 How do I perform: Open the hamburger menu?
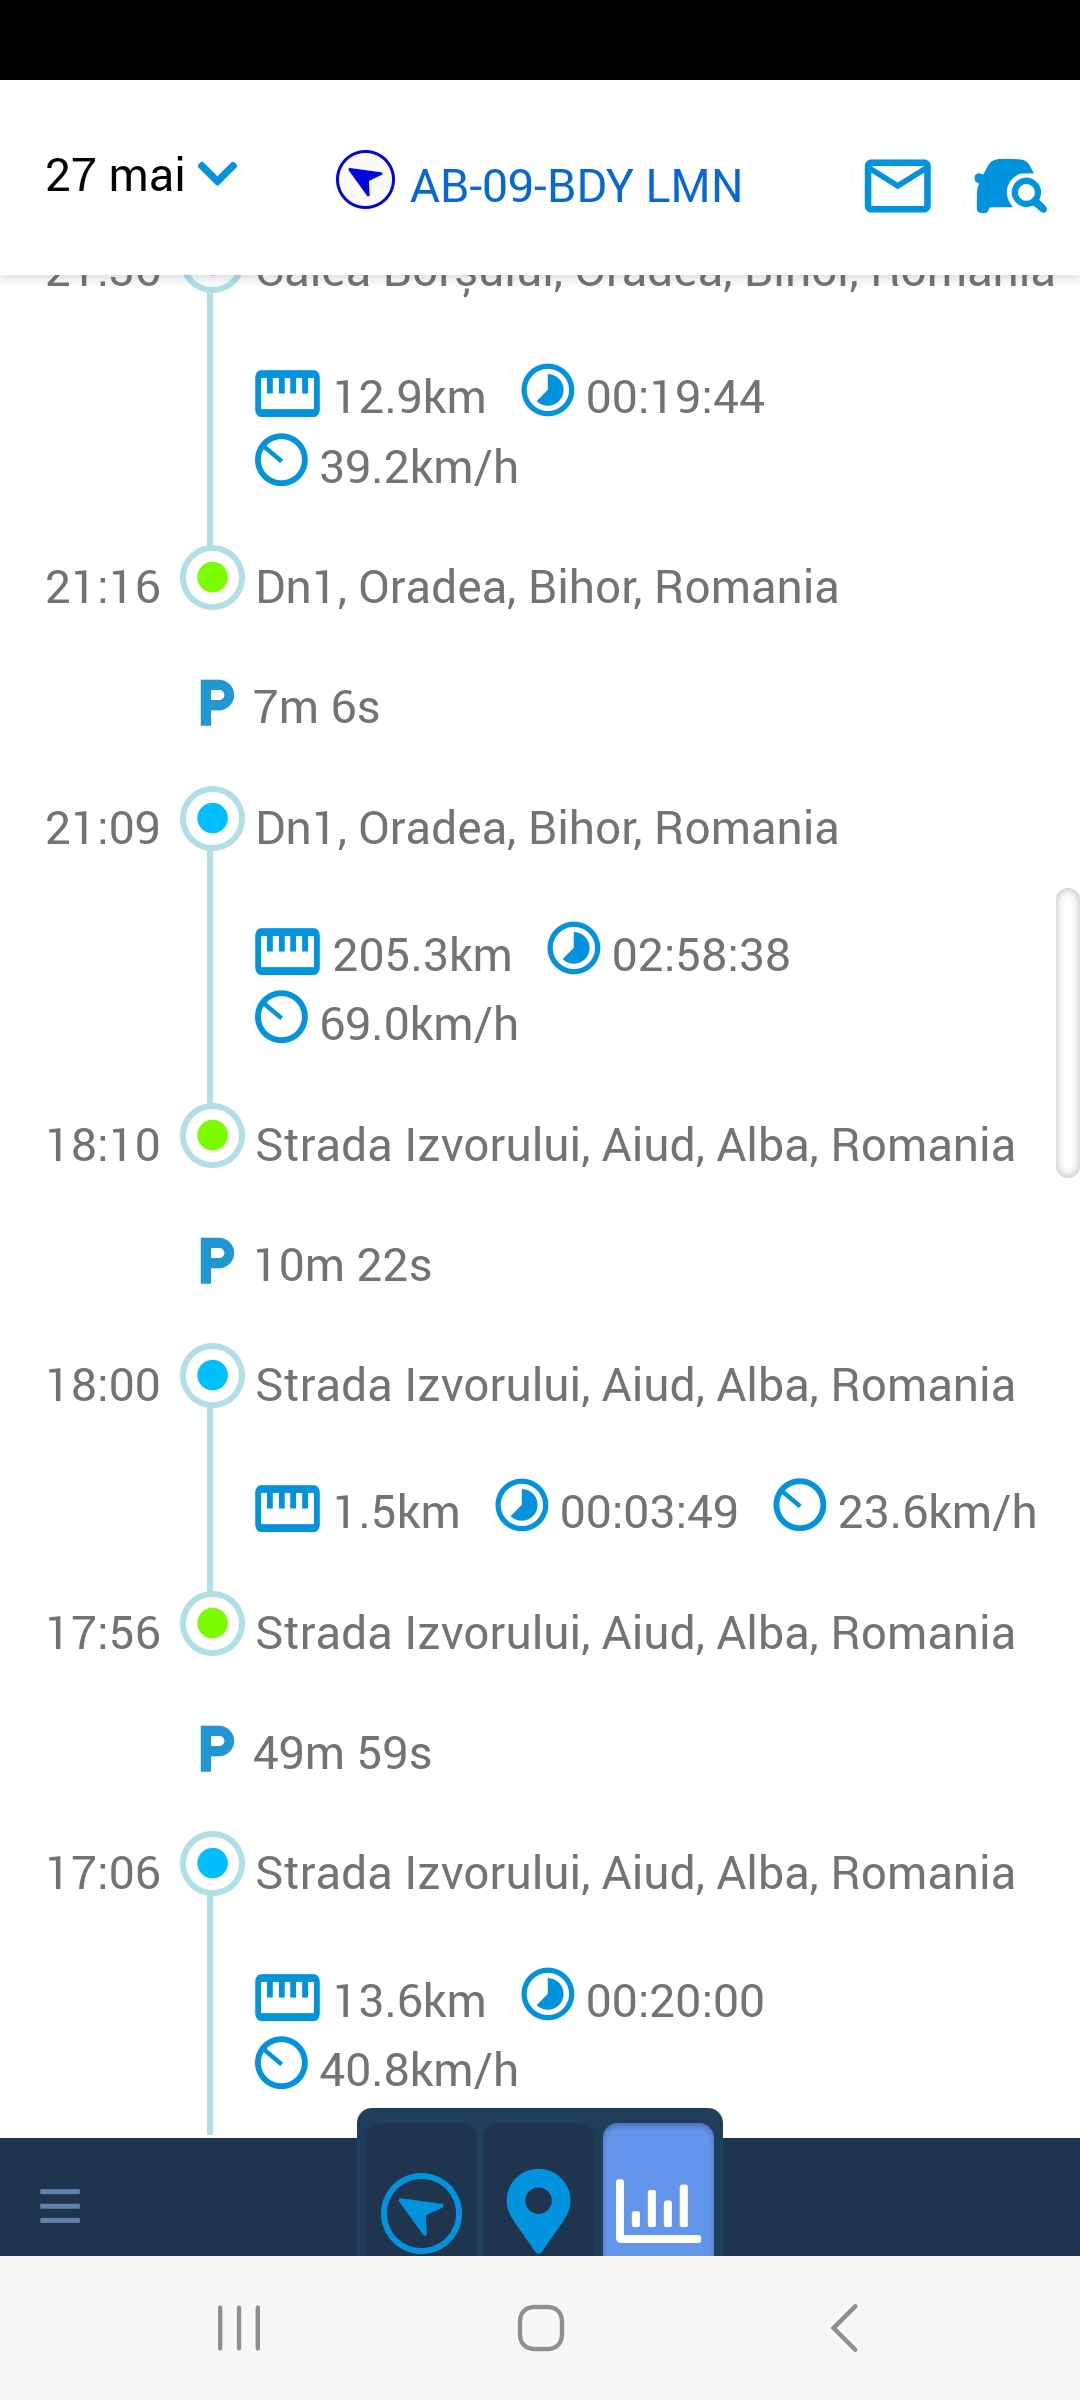(x=60, y=2205)
